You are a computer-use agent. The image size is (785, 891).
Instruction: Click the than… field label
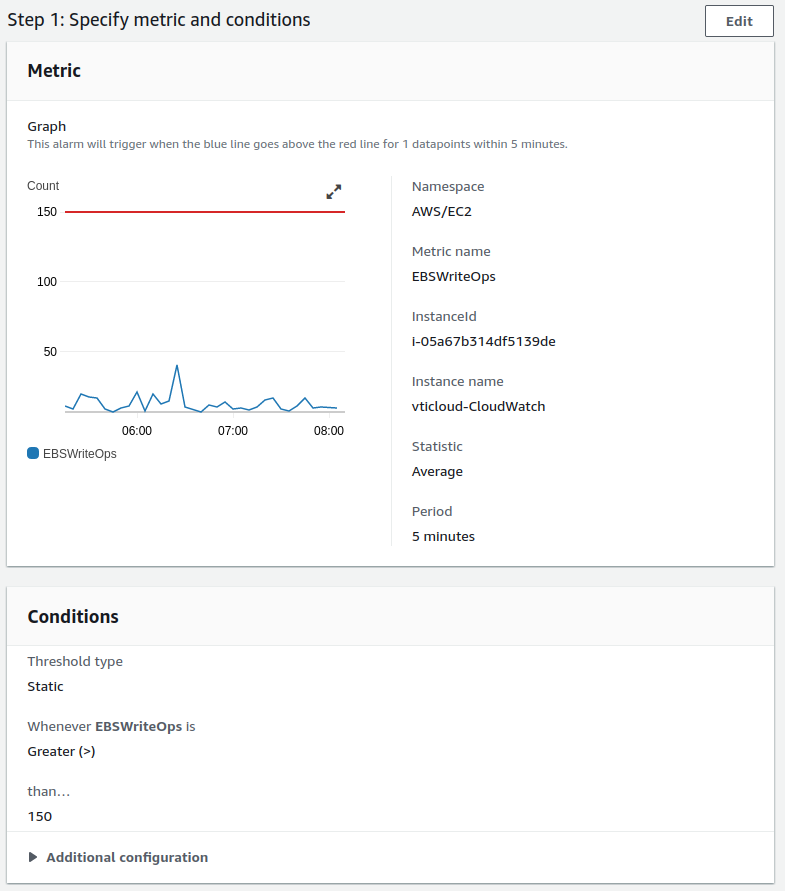[x=49, y=792]
